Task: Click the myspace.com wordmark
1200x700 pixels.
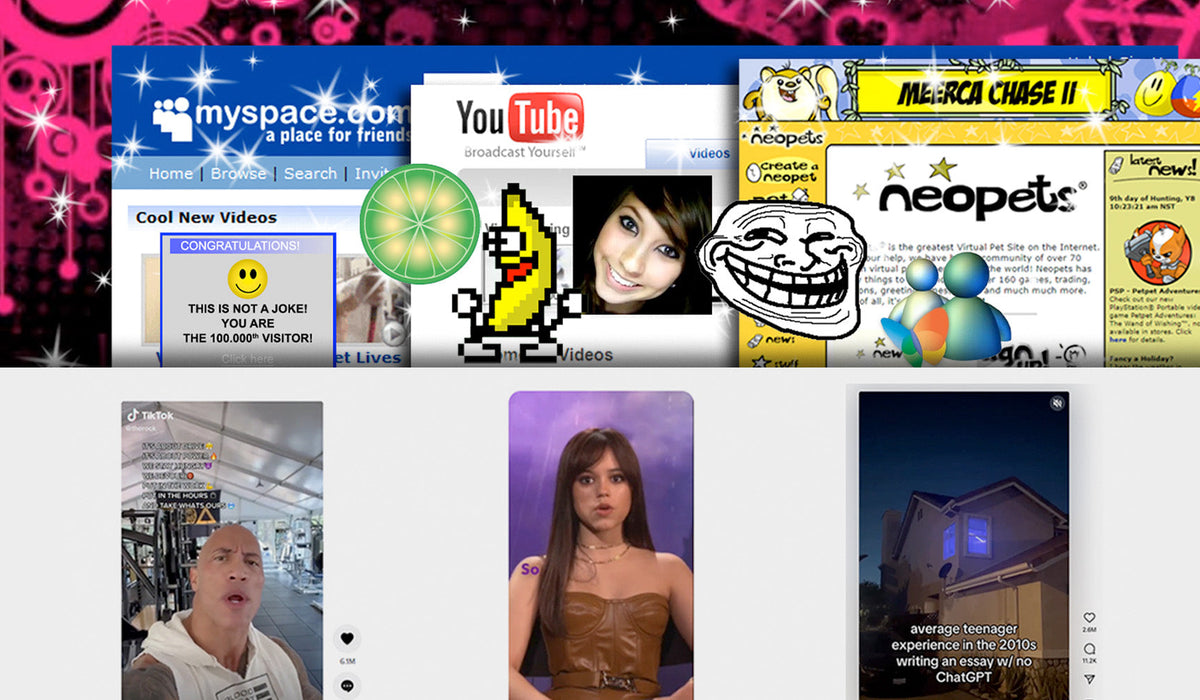Action: coord(303,111)
